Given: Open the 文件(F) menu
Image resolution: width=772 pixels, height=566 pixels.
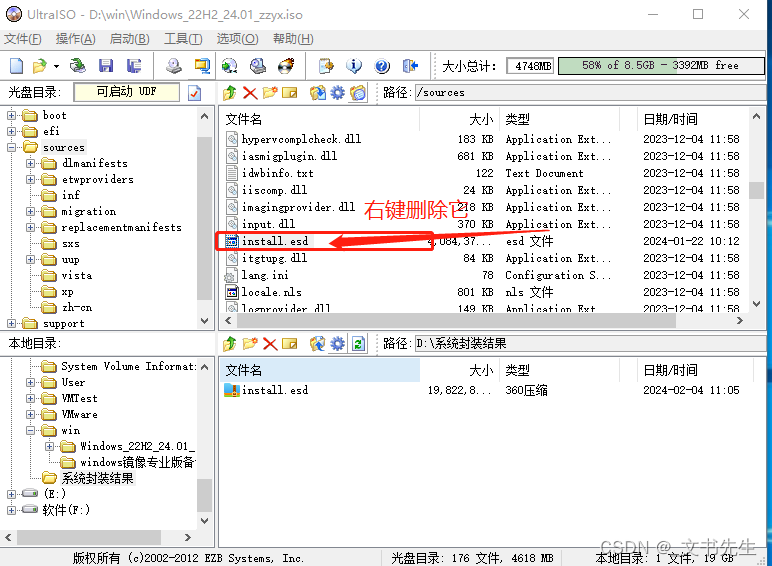Looking at the screenshot, I should (x=23, y=39).
